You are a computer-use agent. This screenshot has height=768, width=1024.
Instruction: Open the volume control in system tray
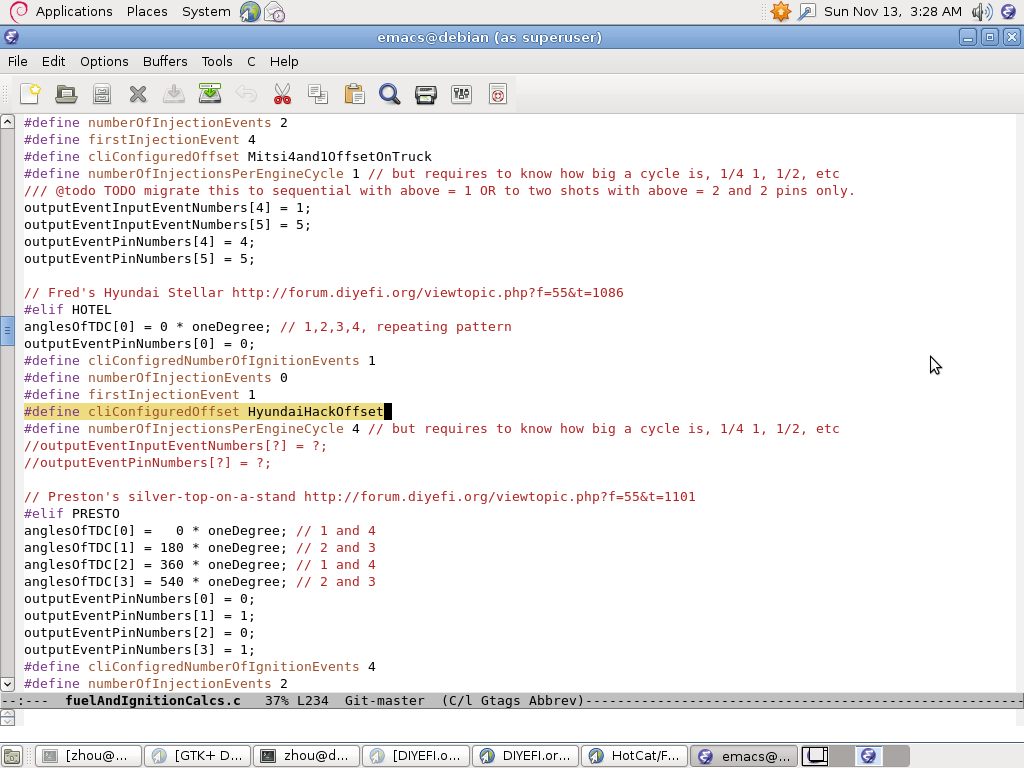pyautogui.click(x=981, y=12)
